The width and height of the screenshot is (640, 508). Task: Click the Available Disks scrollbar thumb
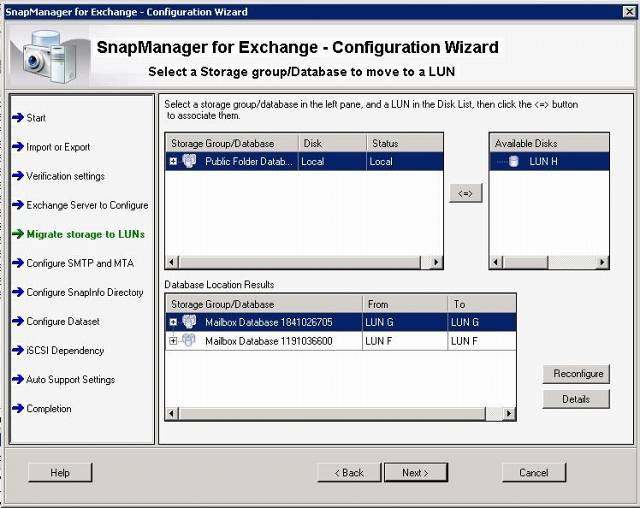coord(525,262)
